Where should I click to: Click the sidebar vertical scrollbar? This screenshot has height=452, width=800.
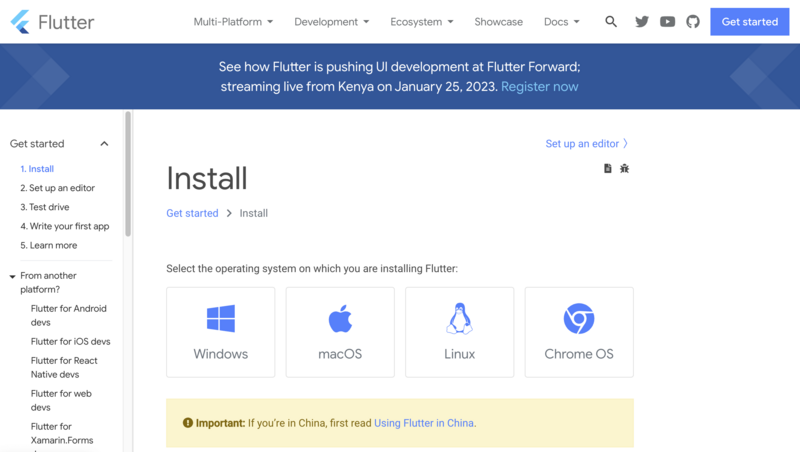128,173
